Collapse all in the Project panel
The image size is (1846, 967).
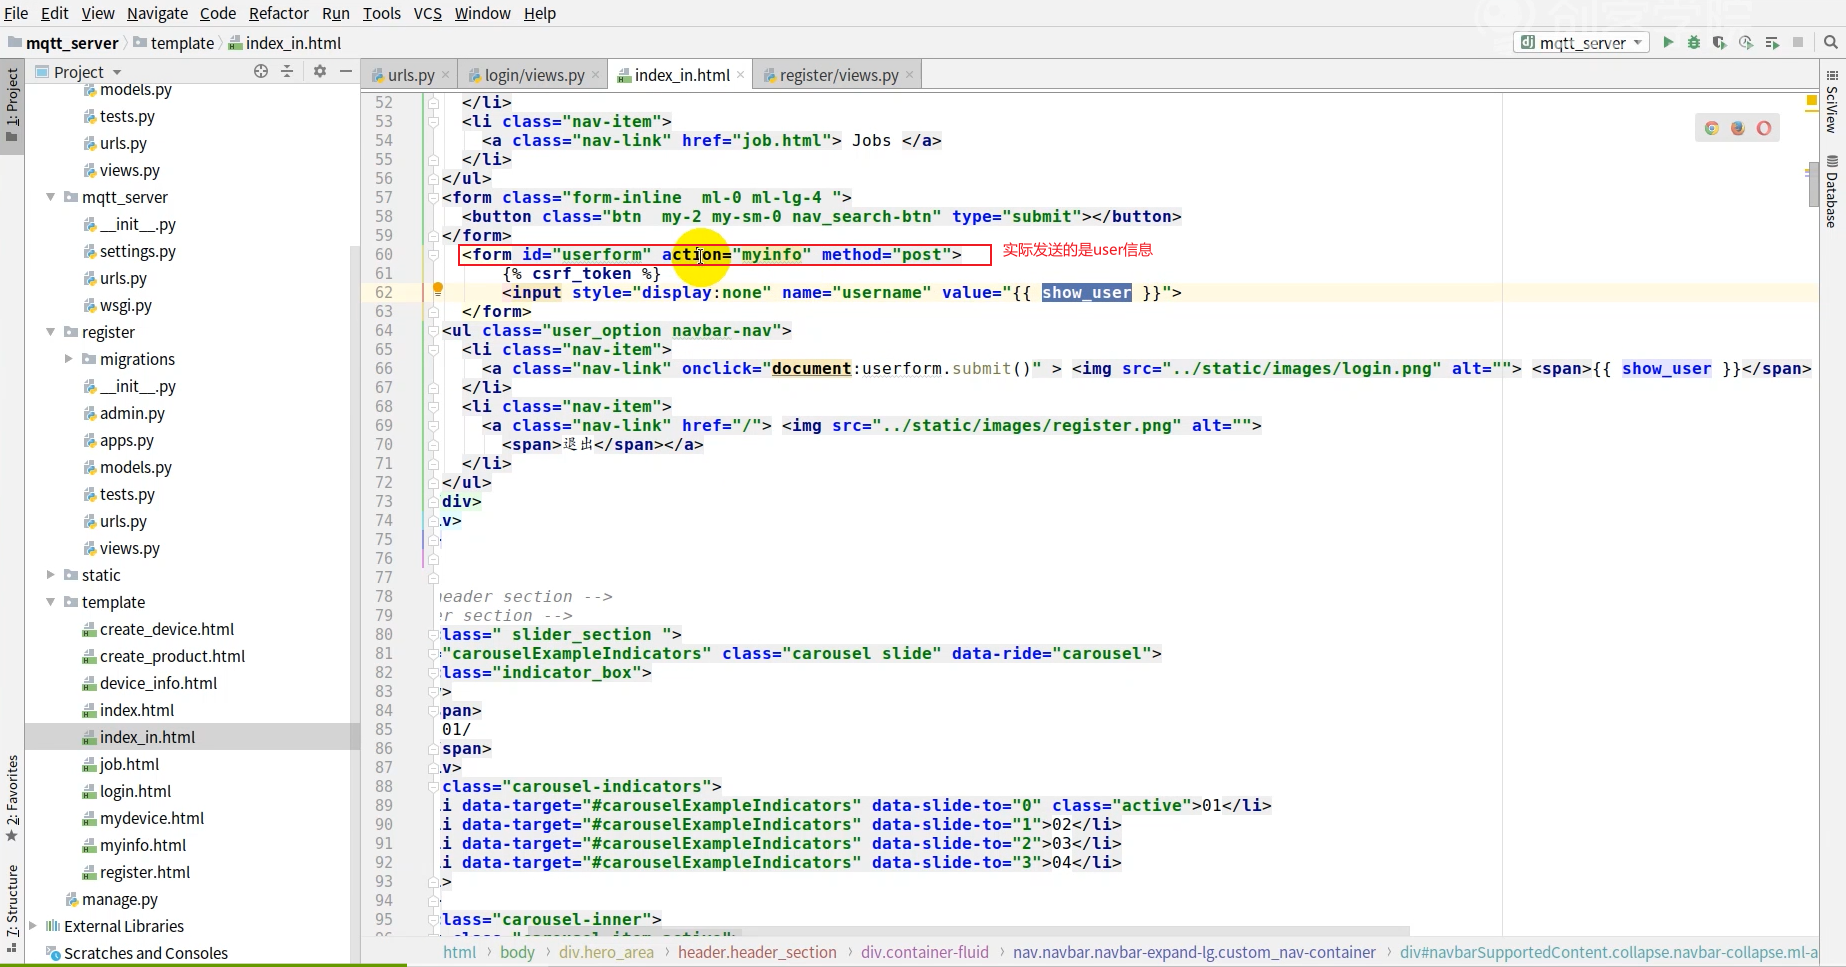[x=287, y=71]
